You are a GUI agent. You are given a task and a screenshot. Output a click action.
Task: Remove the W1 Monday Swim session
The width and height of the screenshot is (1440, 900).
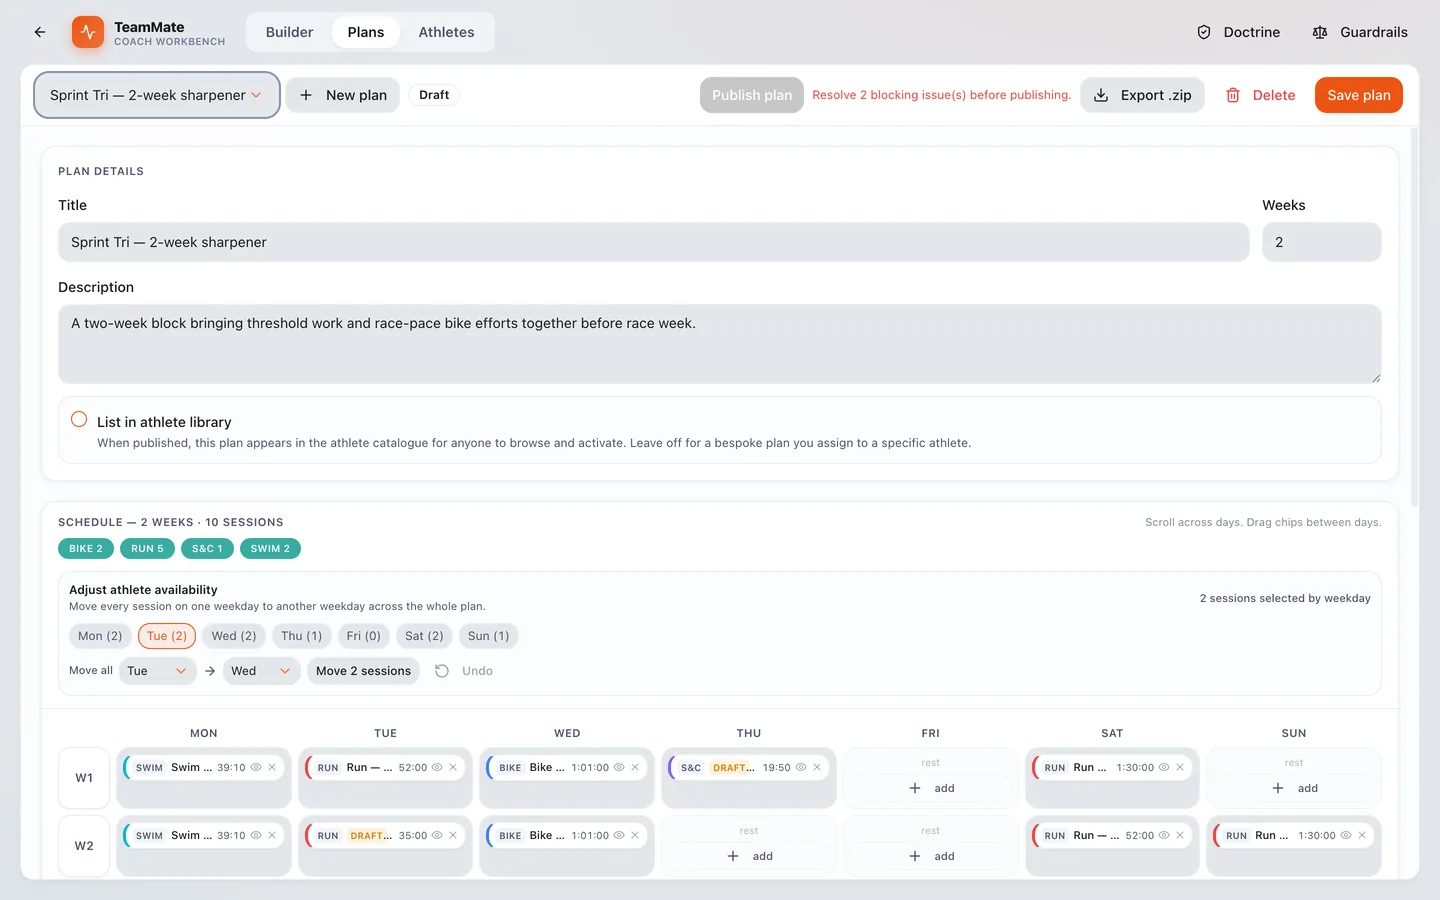coord(272,767)
